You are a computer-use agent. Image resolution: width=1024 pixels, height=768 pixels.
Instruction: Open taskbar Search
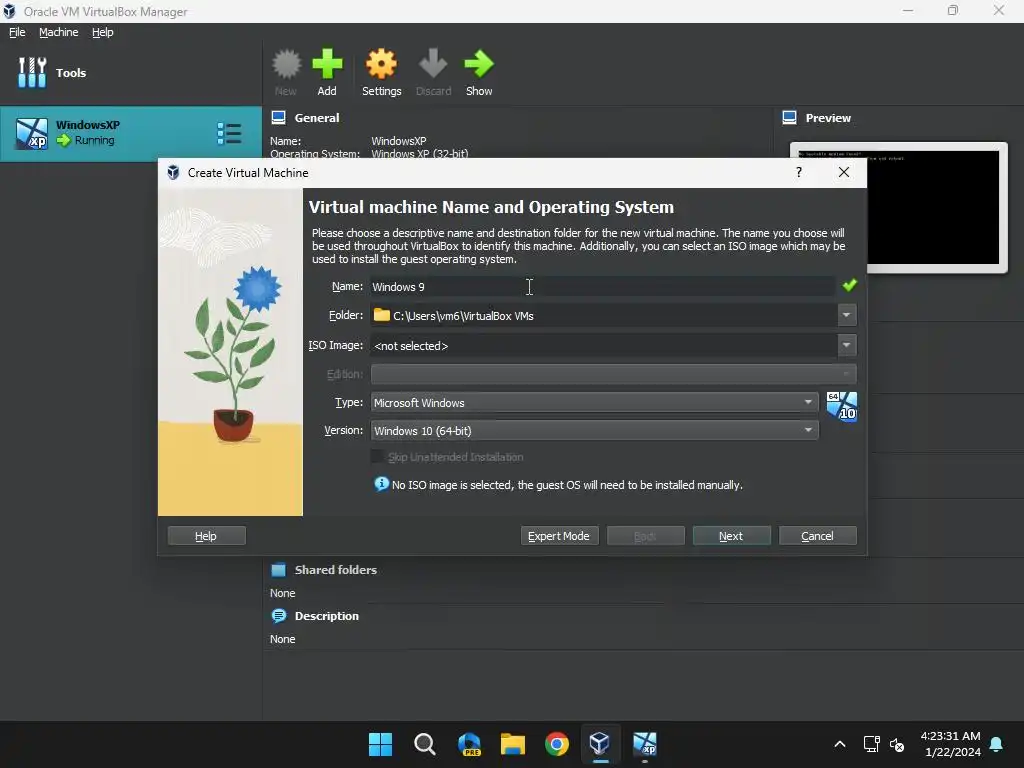point(424,744)
